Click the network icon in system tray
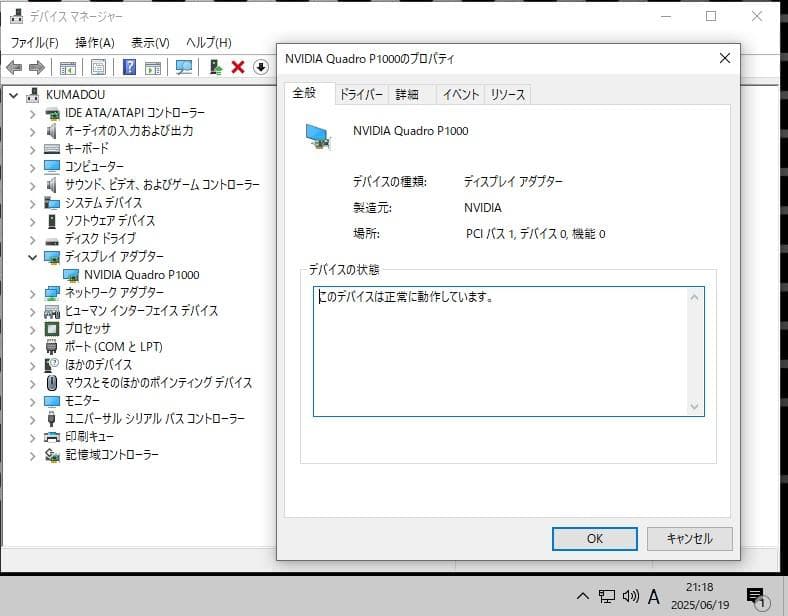This screenshot has height=616, width=788. click(x=607, y=597)
